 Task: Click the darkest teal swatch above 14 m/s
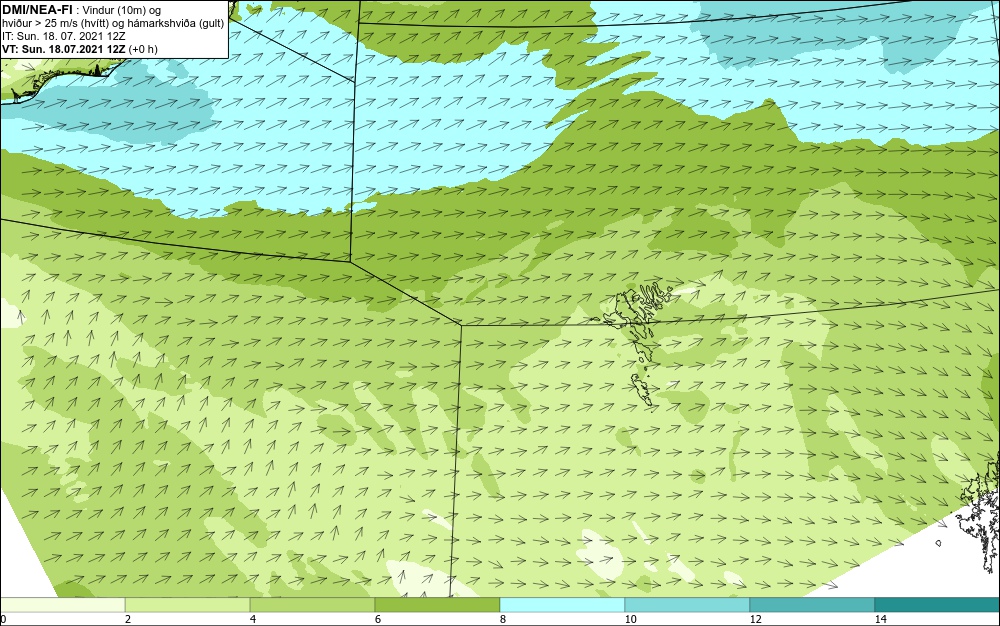click(937, 605)
